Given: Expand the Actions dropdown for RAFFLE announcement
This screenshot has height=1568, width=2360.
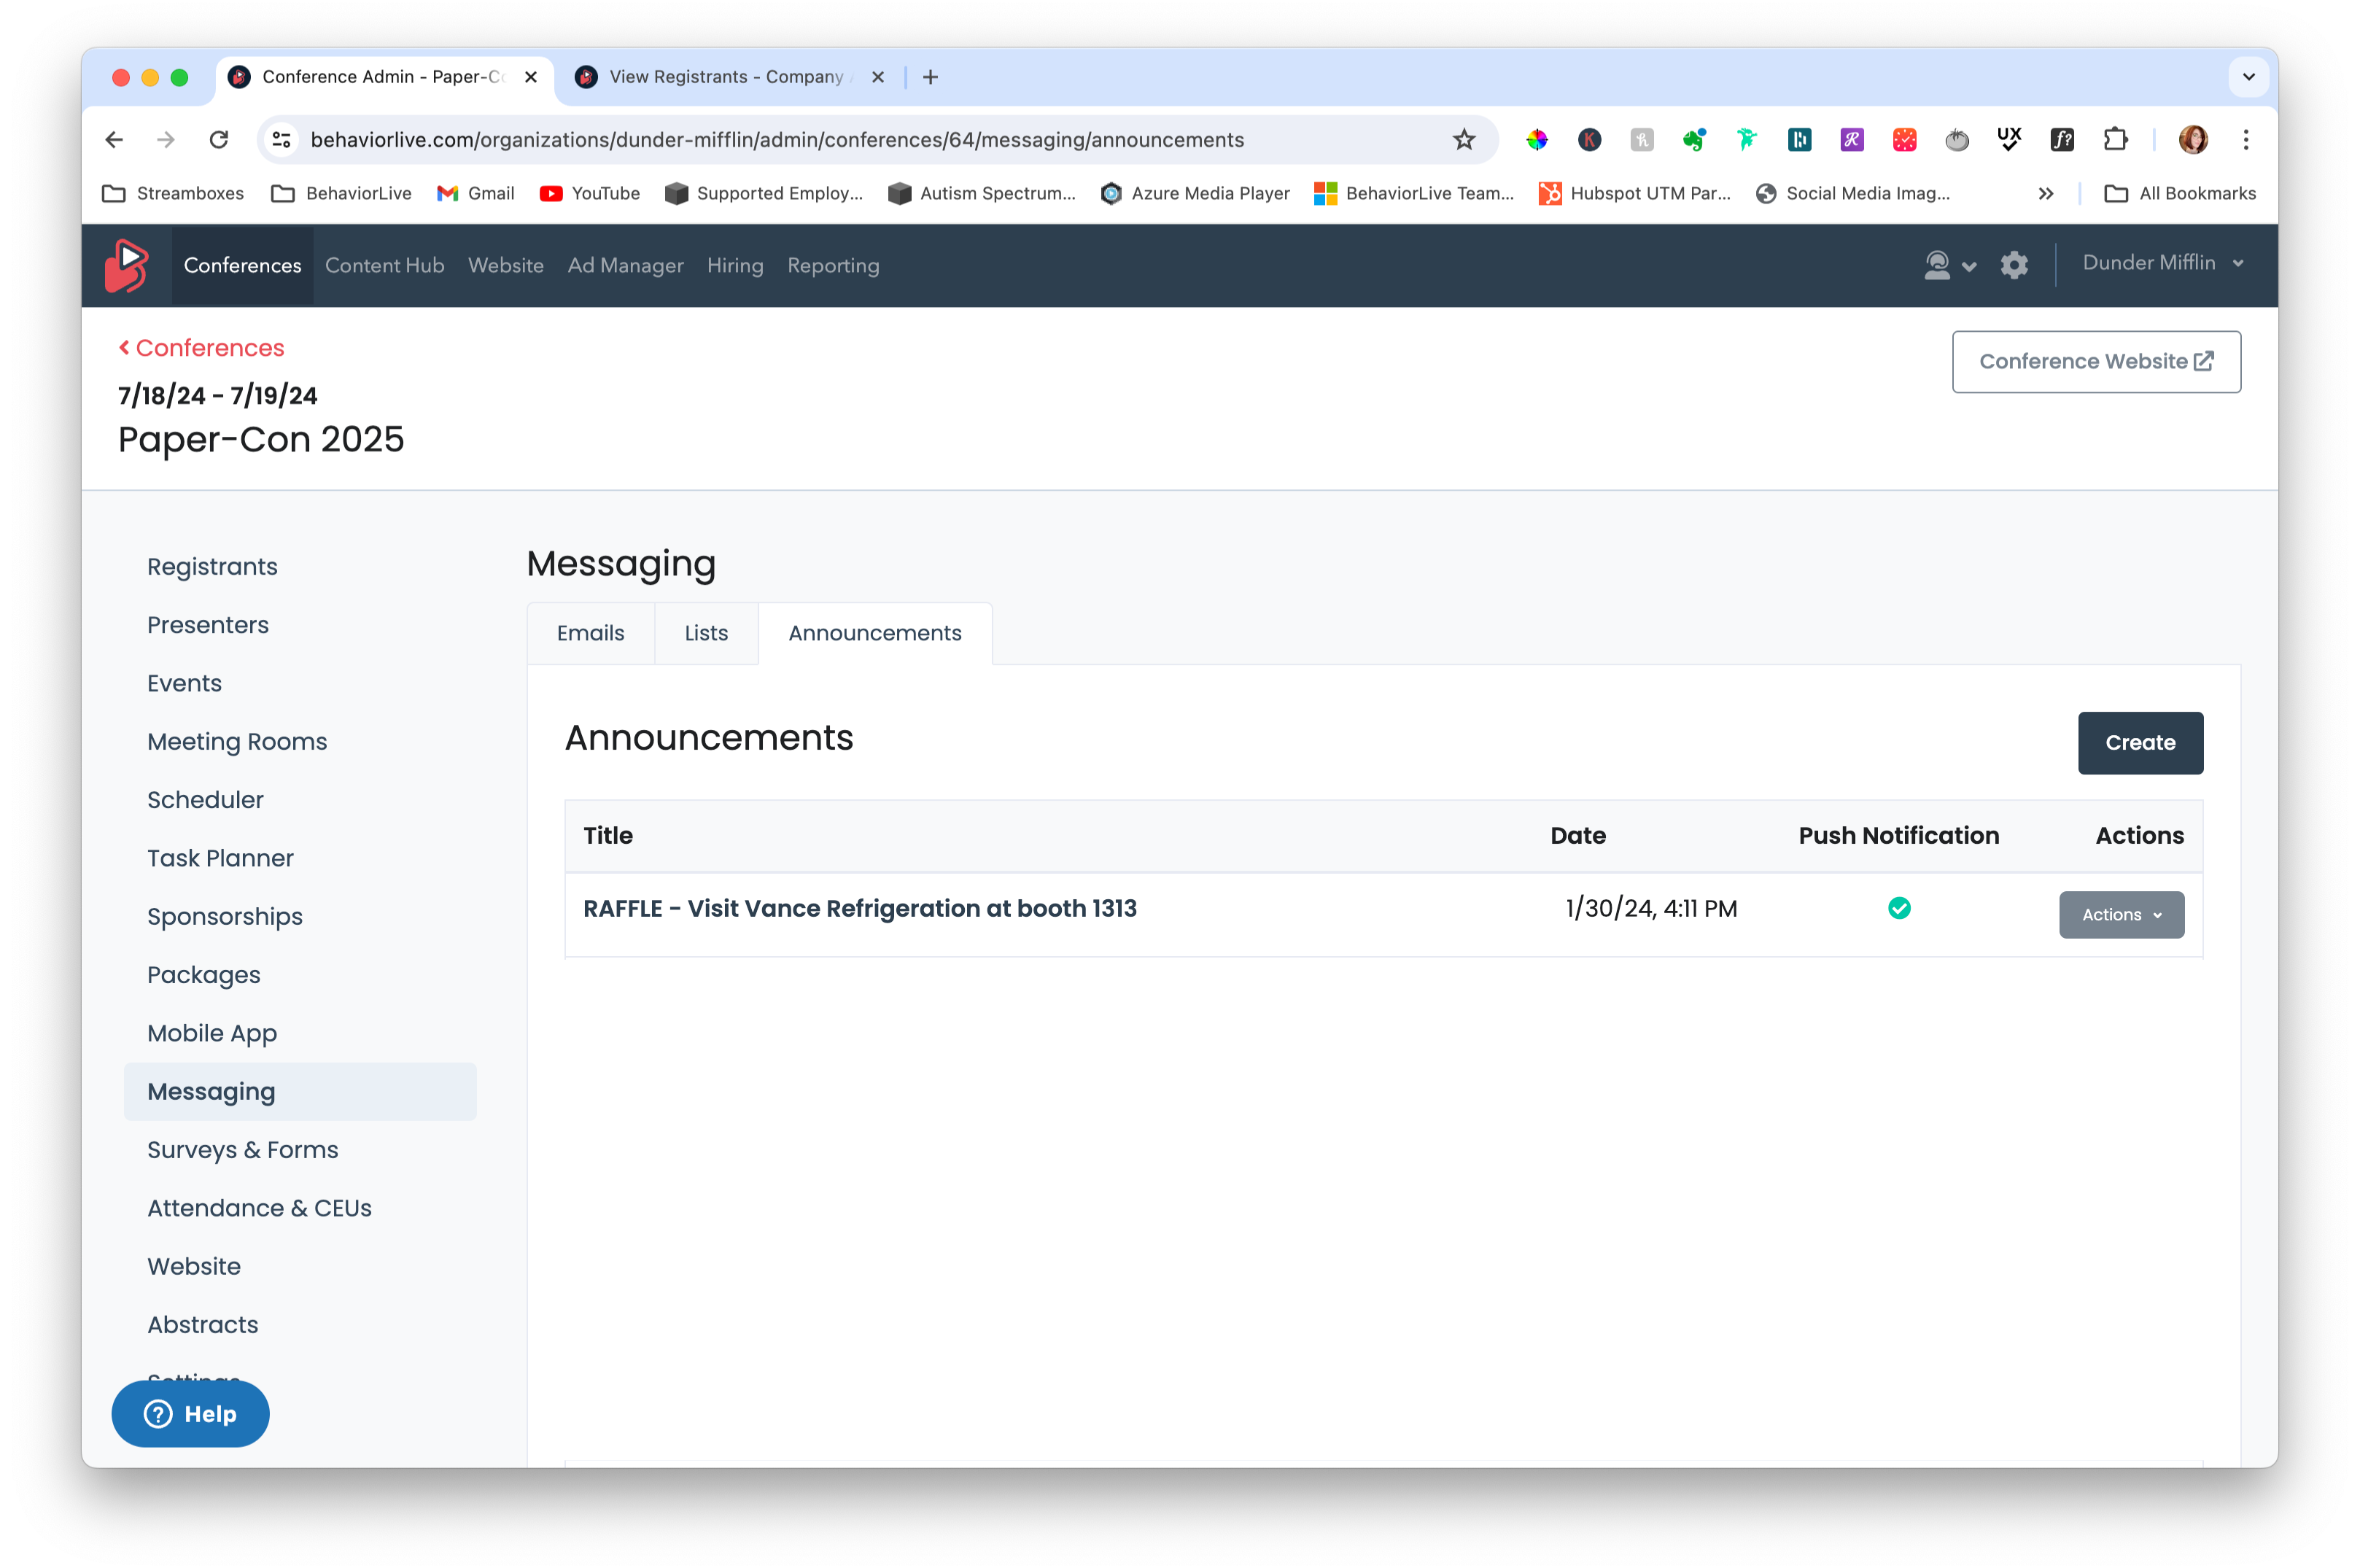Looking at the screenshot, I should coord(2120,915).
